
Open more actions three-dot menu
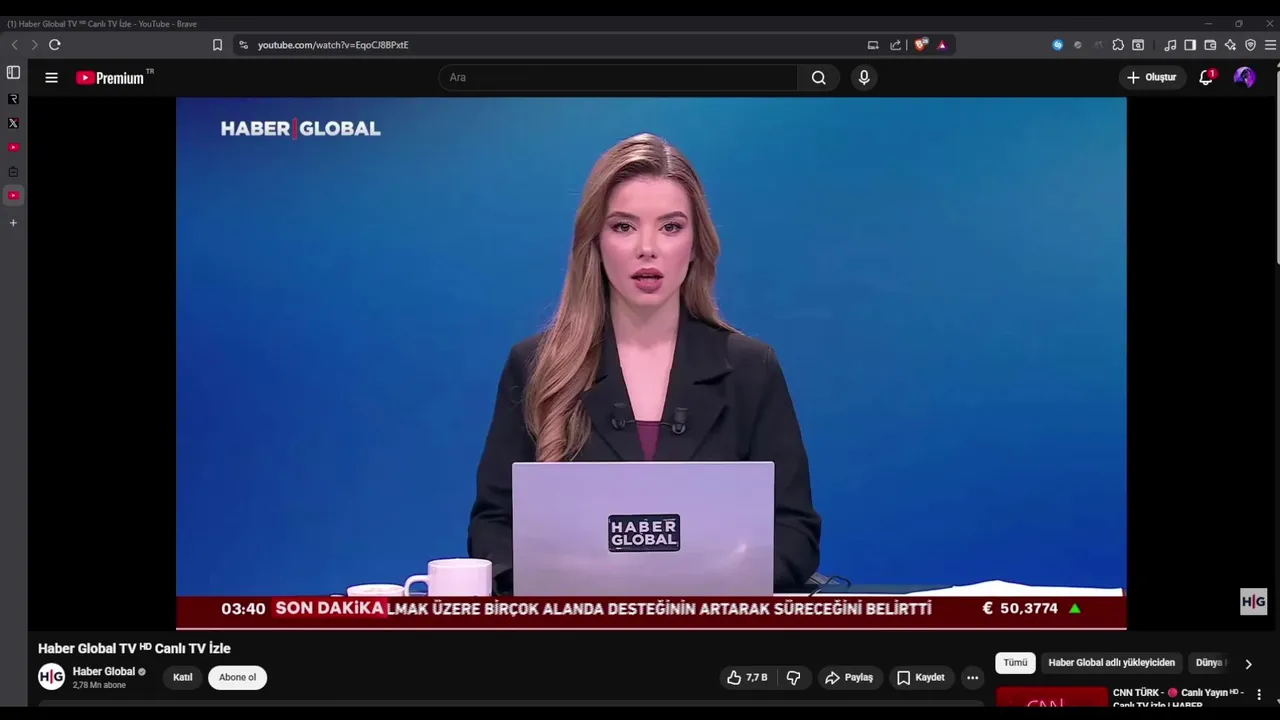point(972,677)
